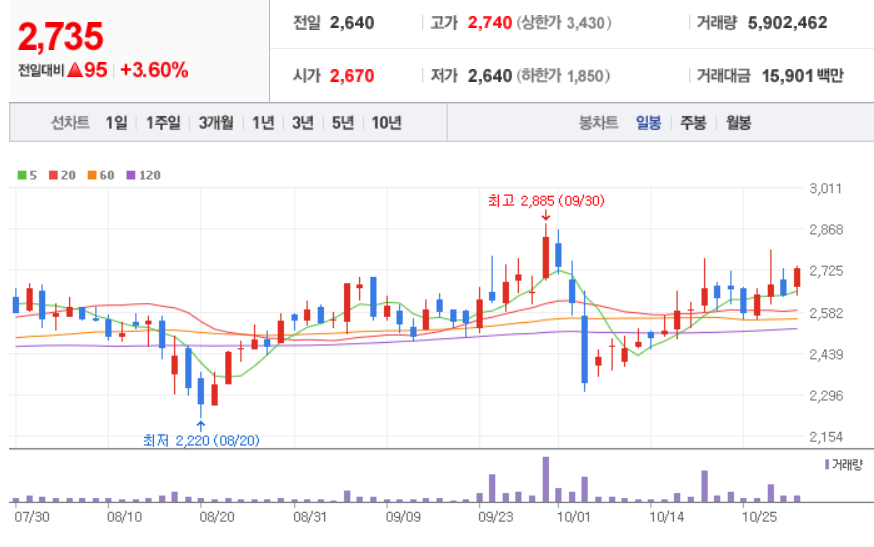Select the 1일 line chart period
874x547 pixels.
116,122
